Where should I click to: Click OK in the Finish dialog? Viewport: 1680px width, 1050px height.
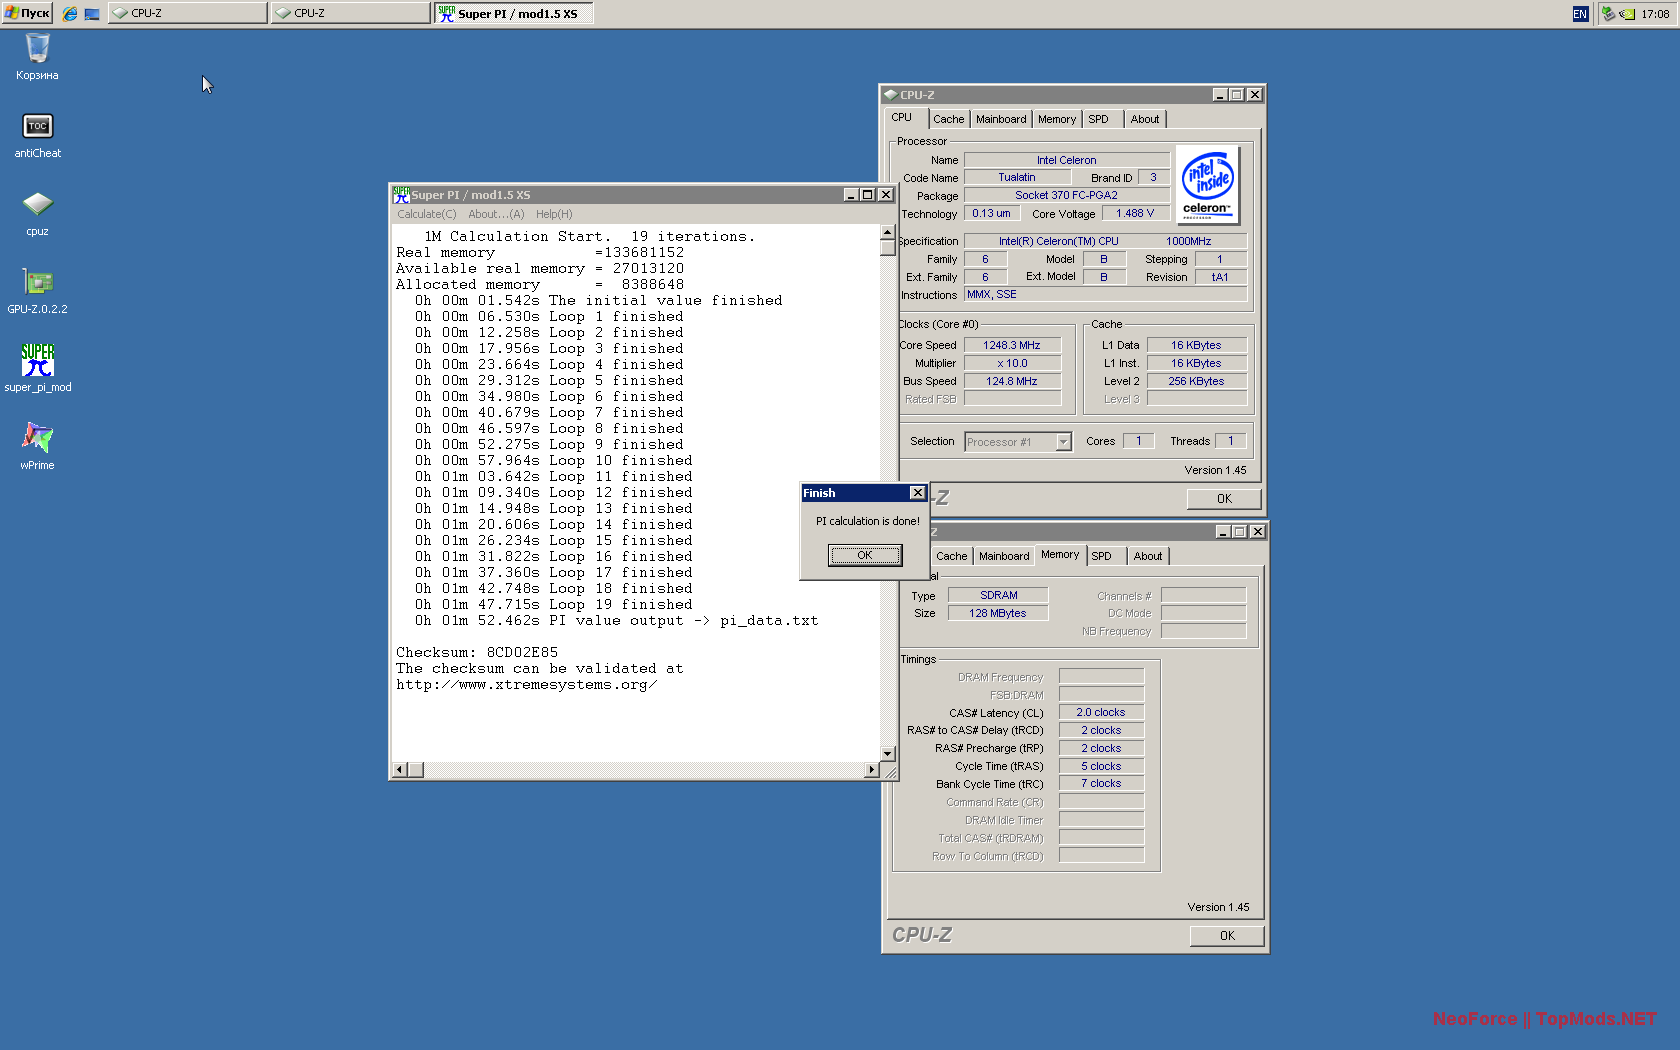pyautogui.click(x=865, y=555)
